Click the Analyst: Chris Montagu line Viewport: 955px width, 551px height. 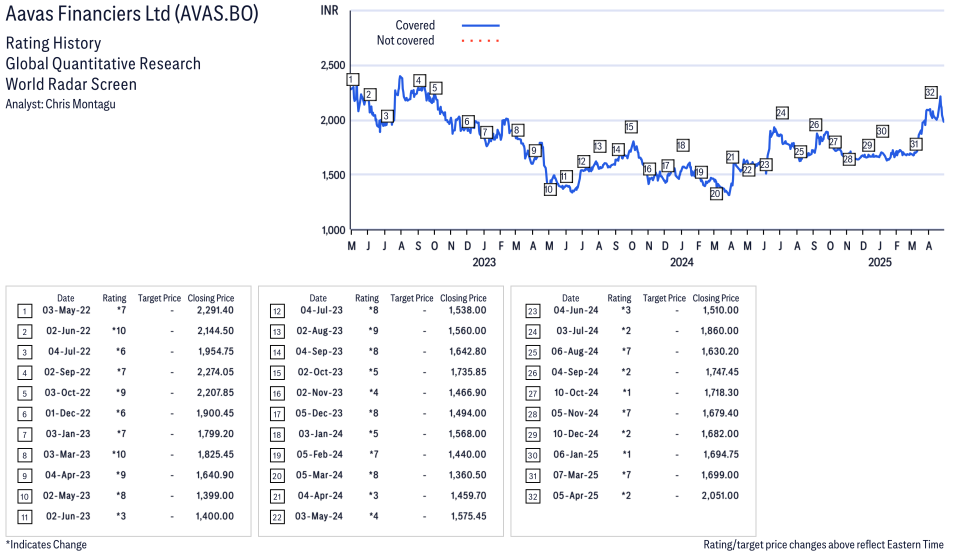pyautogui.click(x=60, y=104)
